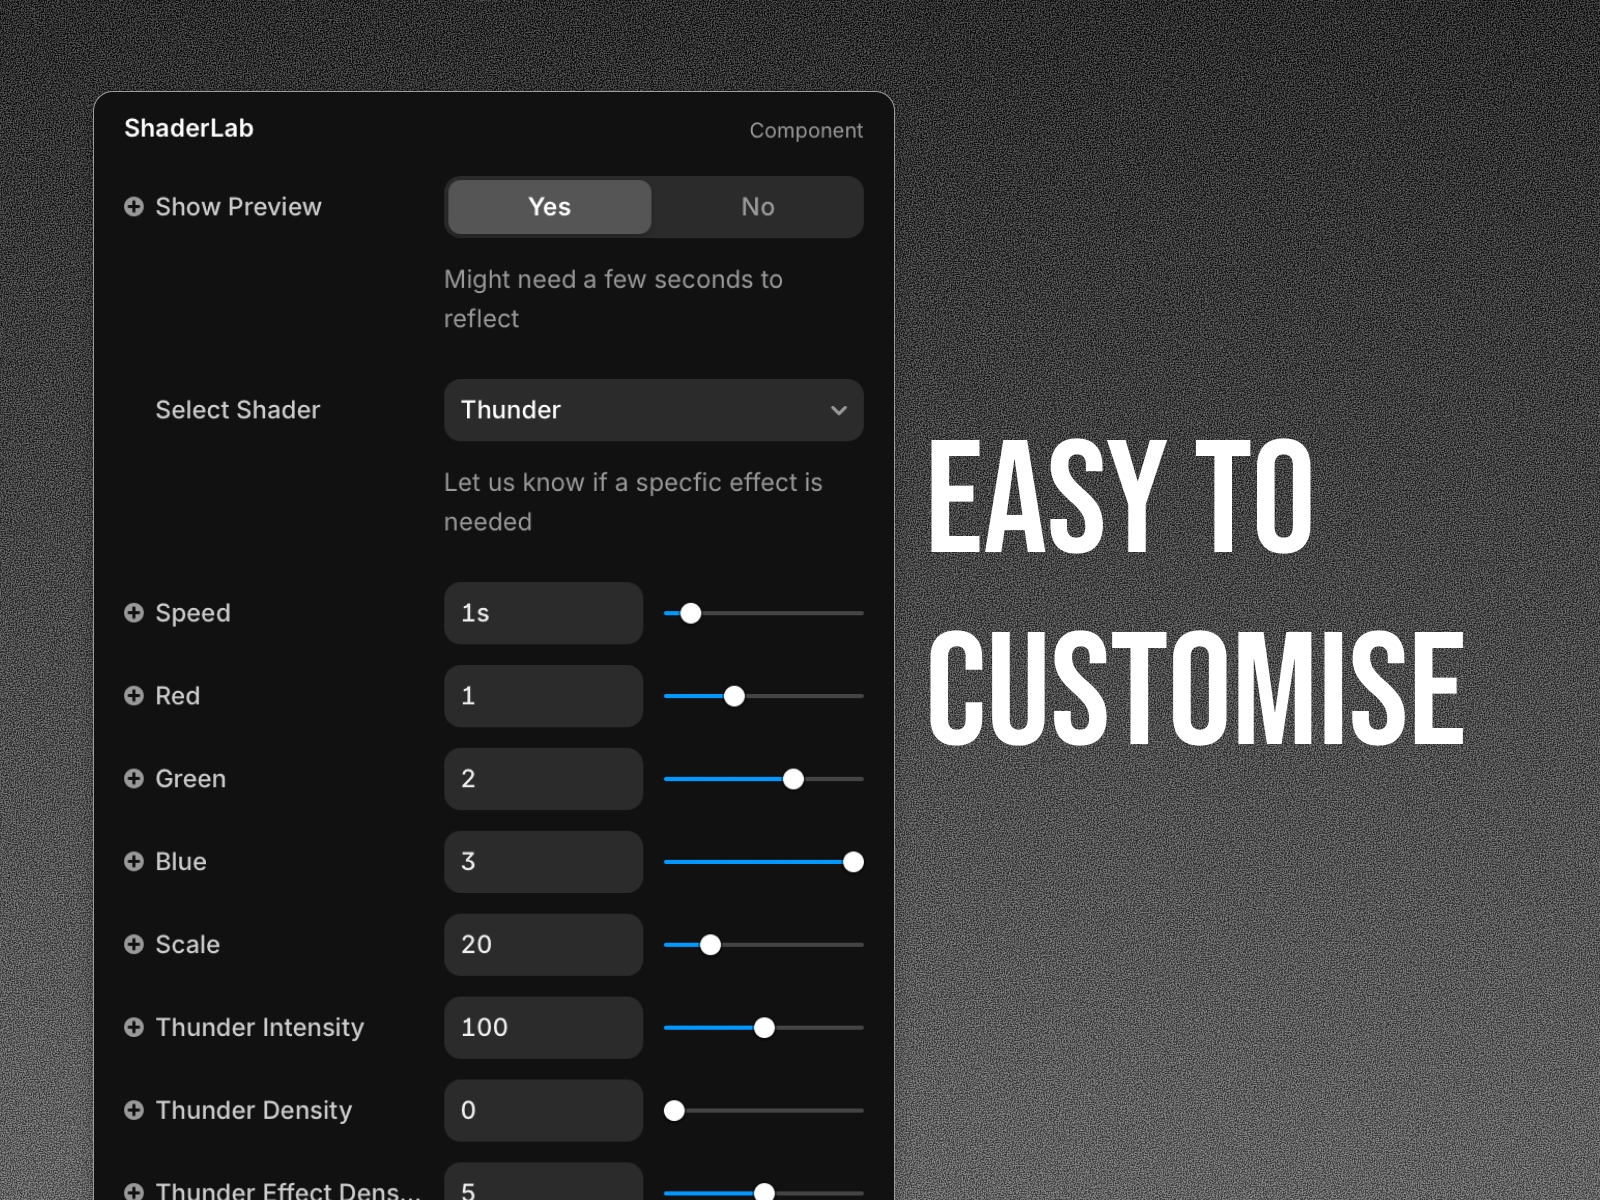Screen dimensions: 1600x1200
Task: Click the Thunder Density slider handle
Action: click(x=674, y=1110)
